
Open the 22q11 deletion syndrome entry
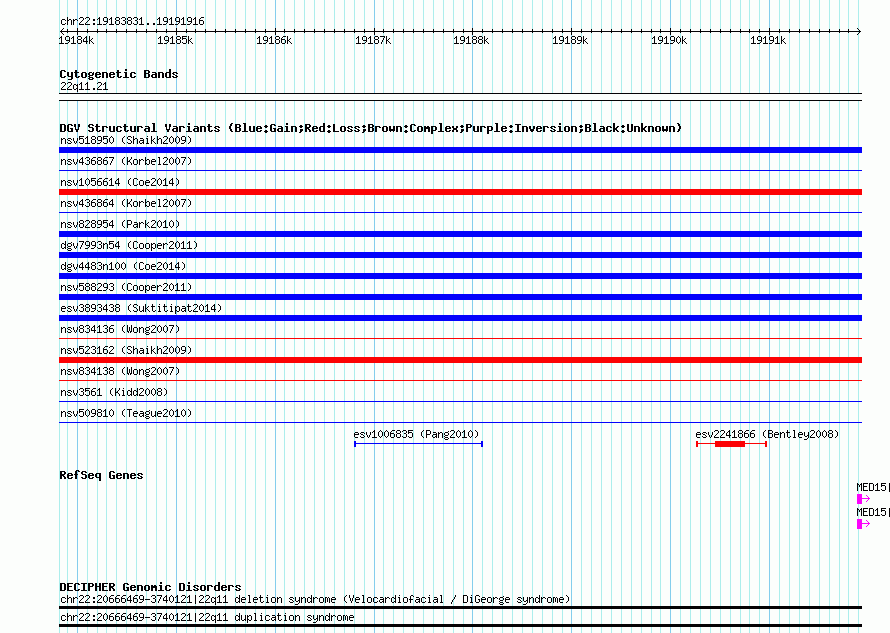[315, 599]
